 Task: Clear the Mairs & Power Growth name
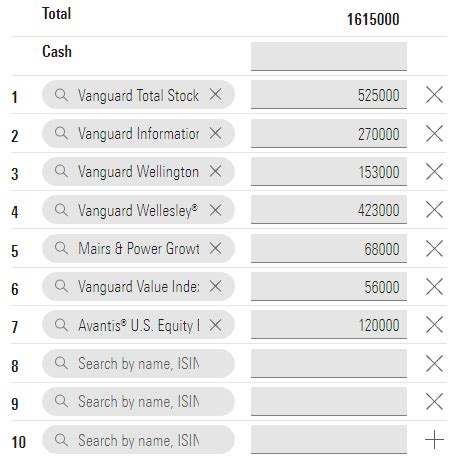click(215, 248)
